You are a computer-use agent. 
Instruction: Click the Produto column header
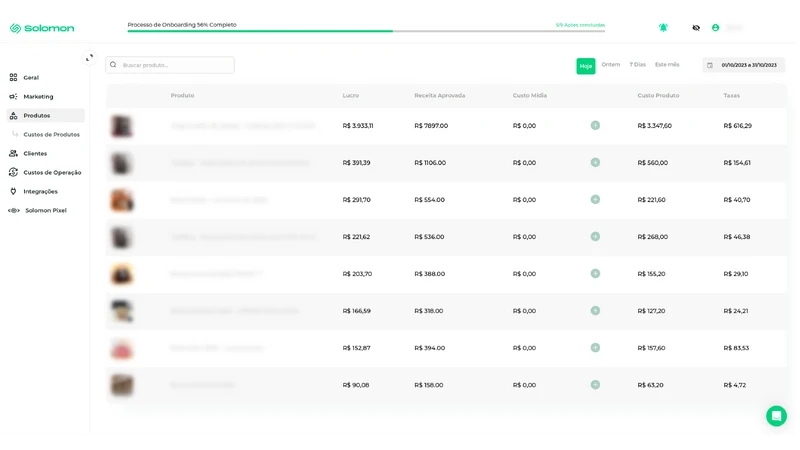tap(182, 95)
